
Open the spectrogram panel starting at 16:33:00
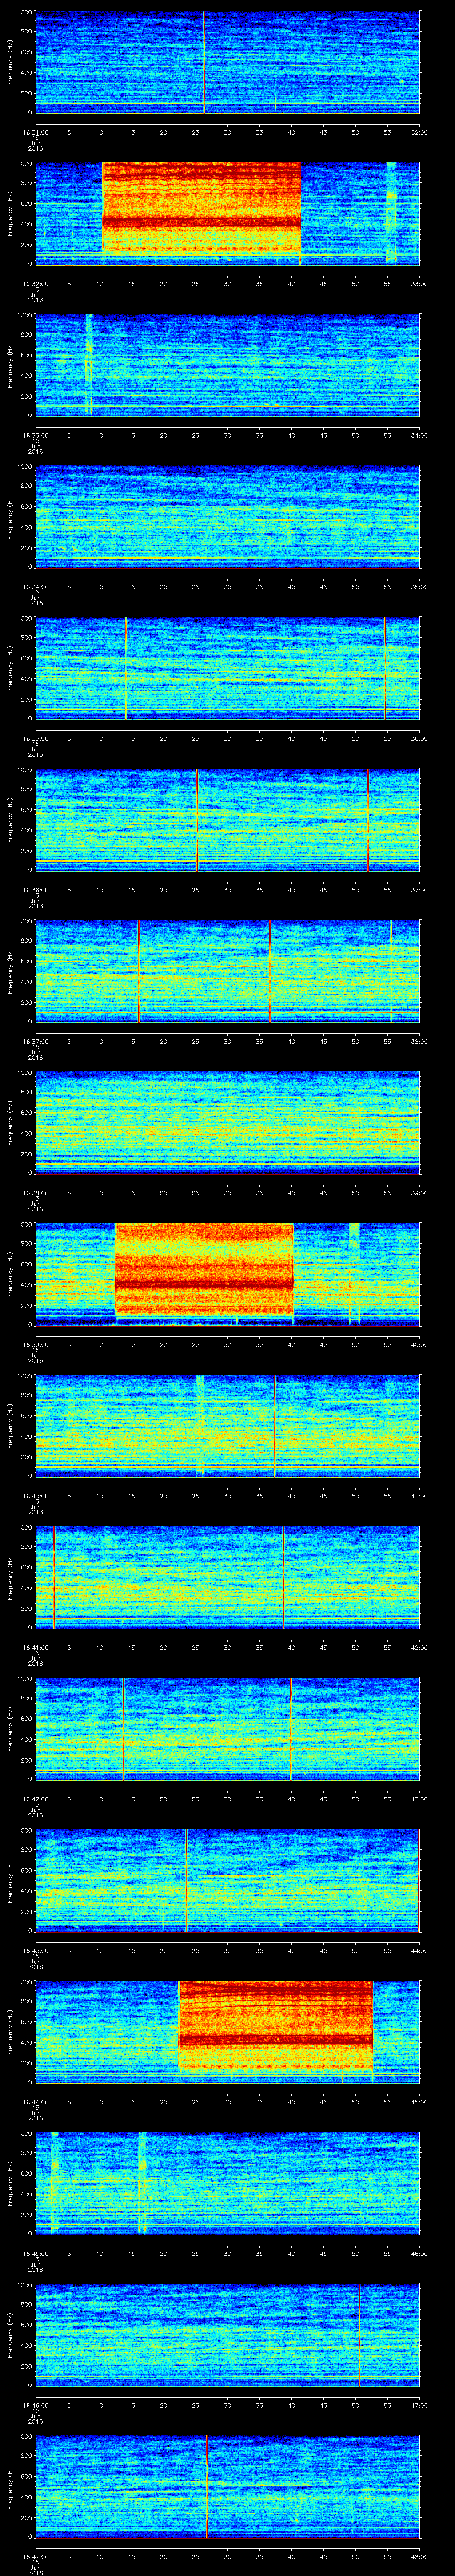coord(227,365)
